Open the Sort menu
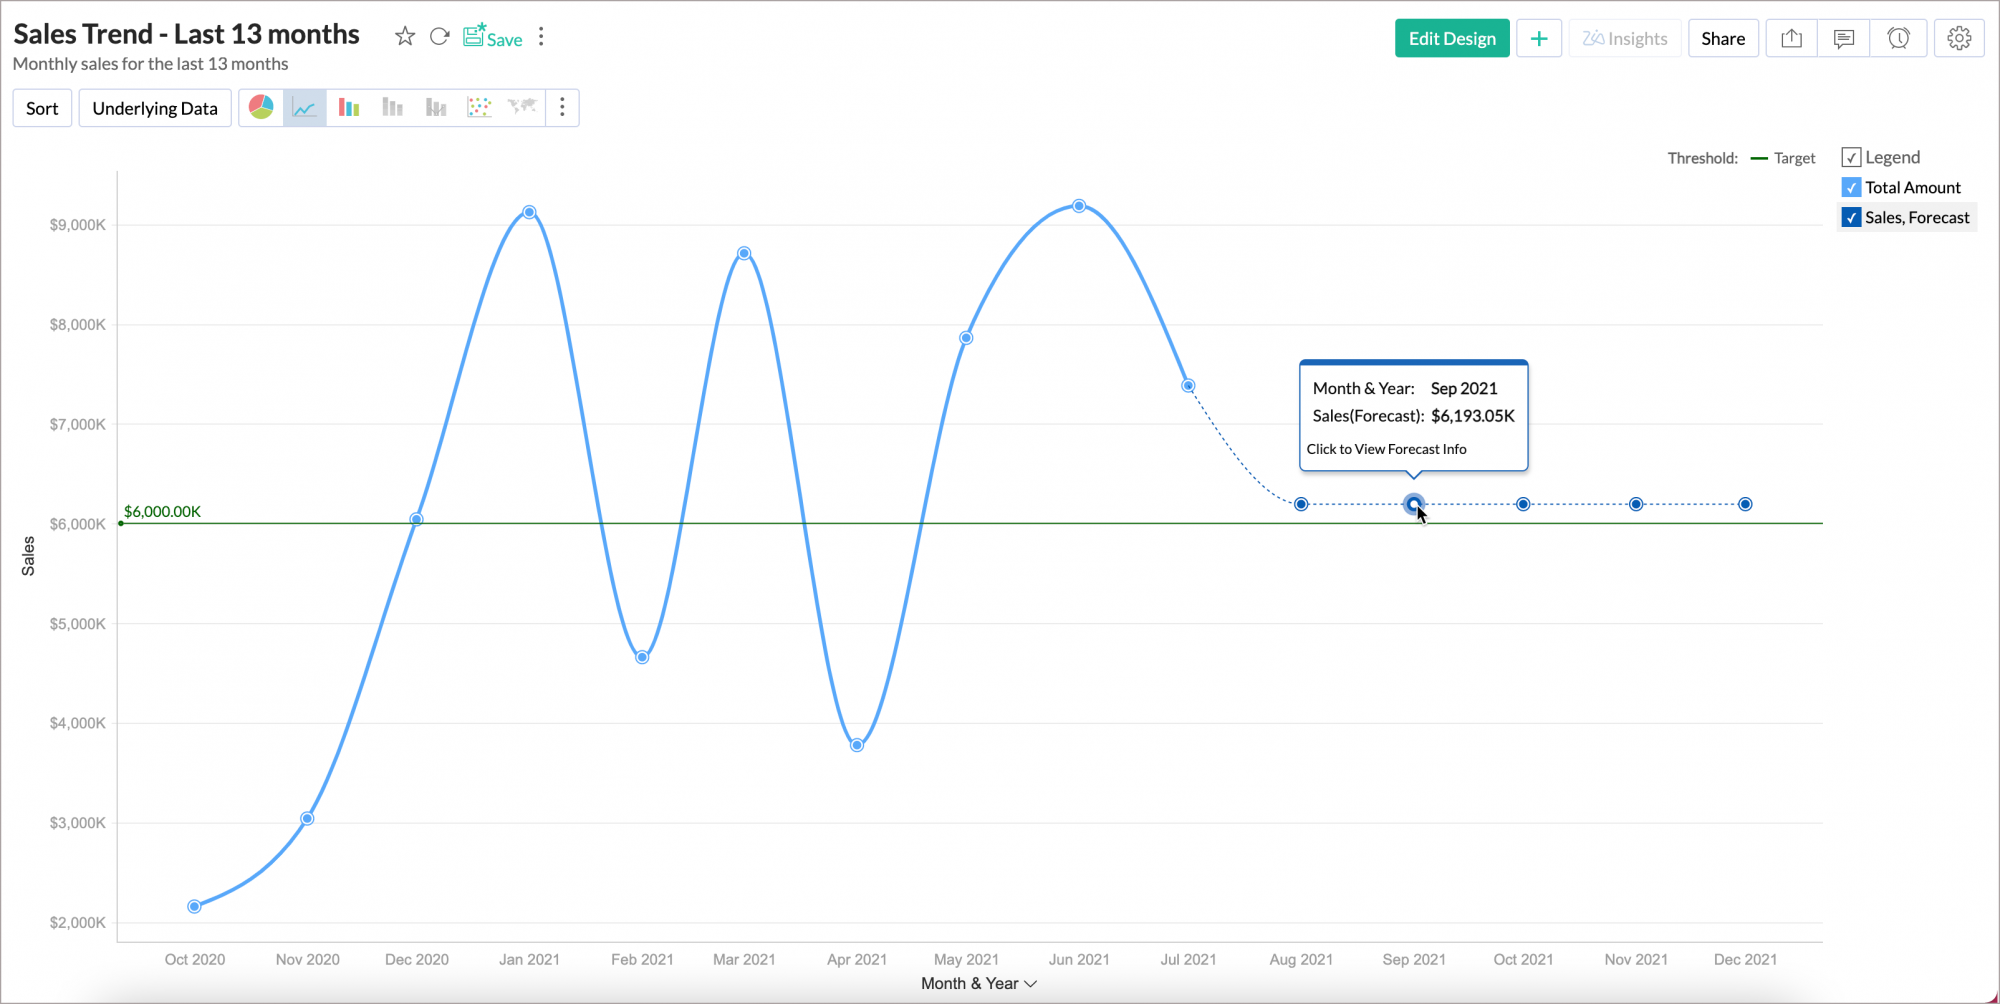 [x=42, y=107]
